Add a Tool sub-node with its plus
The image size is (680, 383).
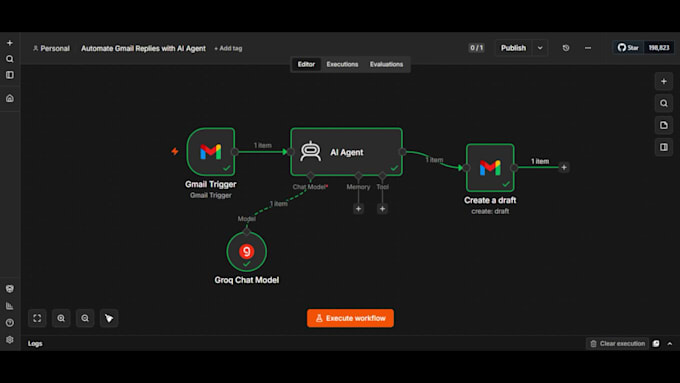click(x=382, y=209)
